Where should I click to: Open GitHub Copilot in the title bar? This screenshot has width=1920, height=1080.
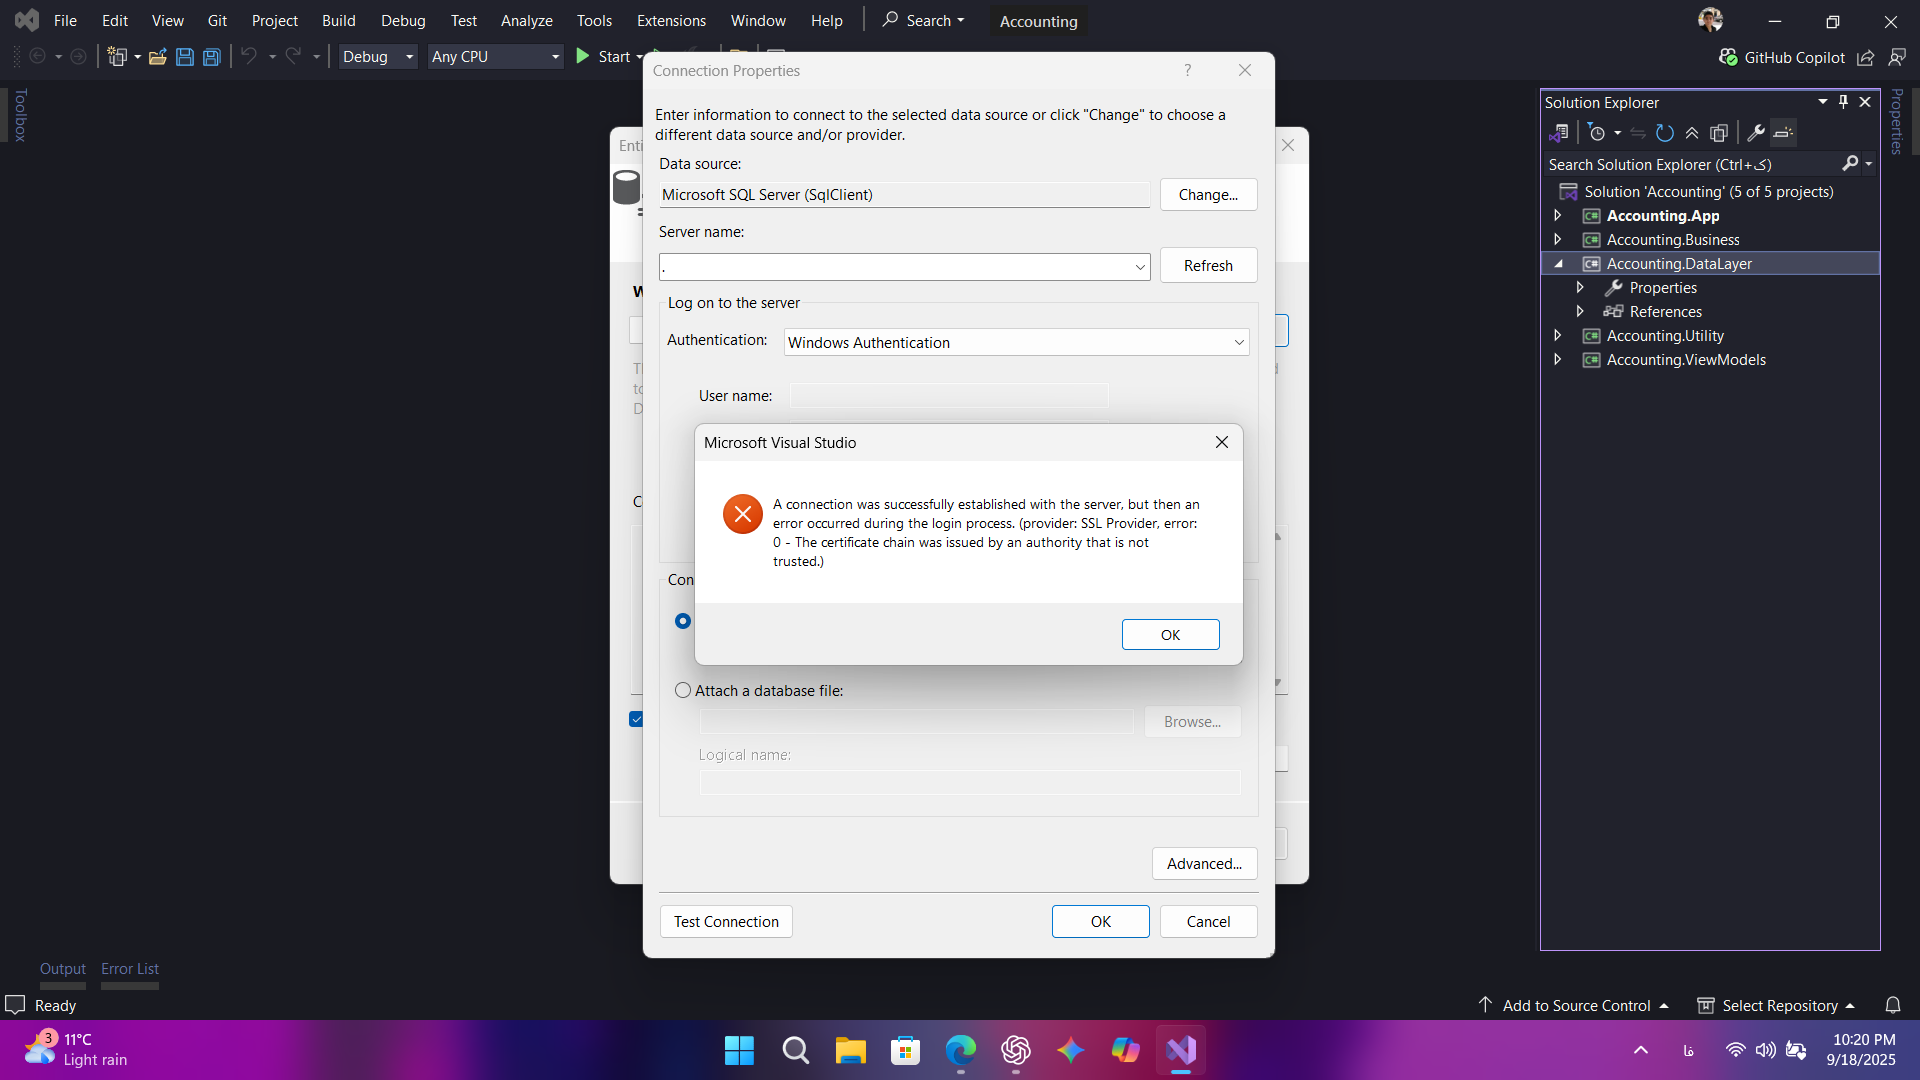1782,58
